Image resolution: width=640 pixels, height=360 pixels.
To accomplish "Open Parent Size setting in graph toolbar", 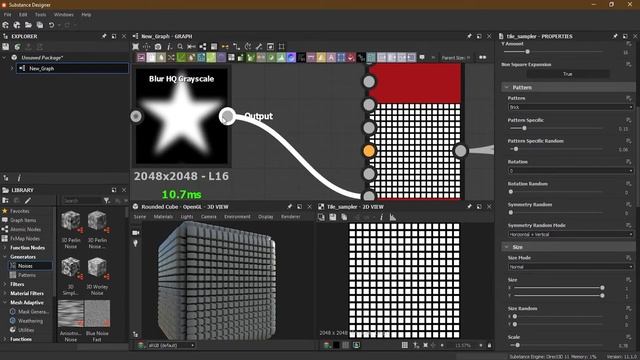I will tap(456, 58).
